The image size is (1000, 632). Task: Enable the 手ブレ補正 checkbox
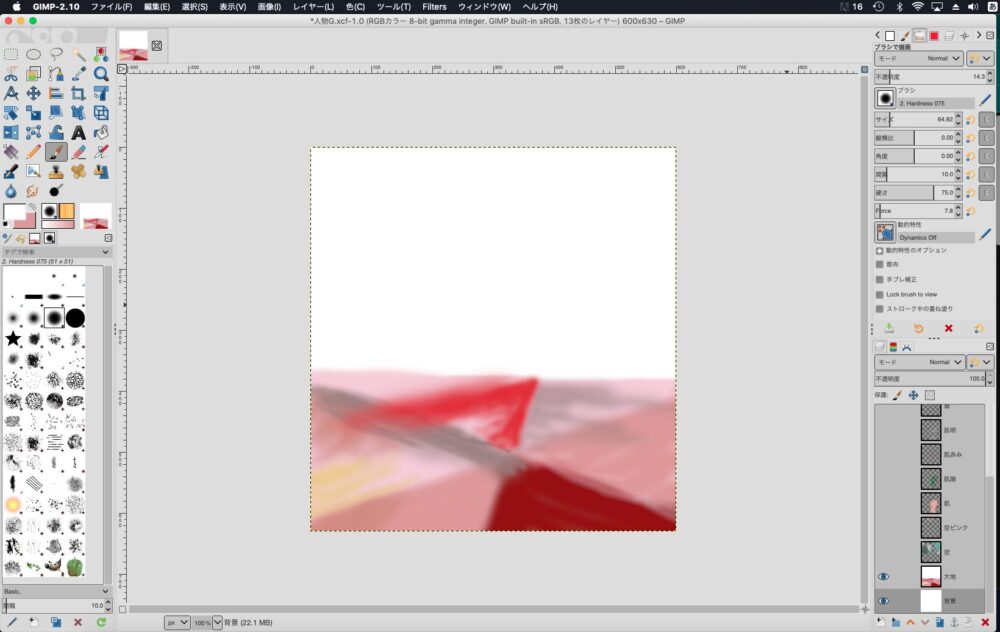879,279
